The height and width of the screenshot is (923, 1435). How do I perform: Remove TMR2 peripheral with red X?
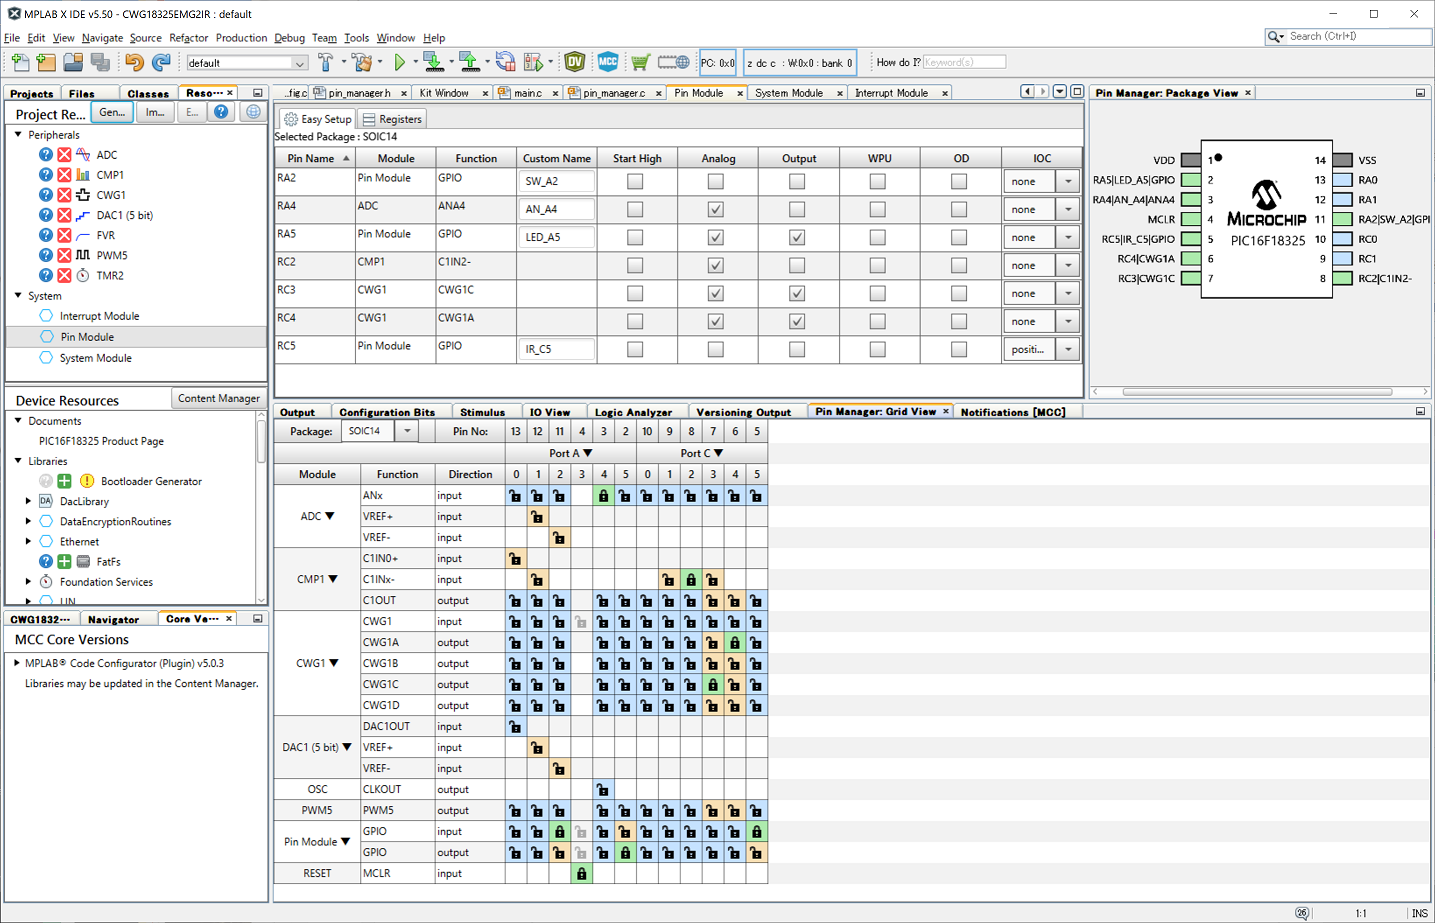point(64,274)
